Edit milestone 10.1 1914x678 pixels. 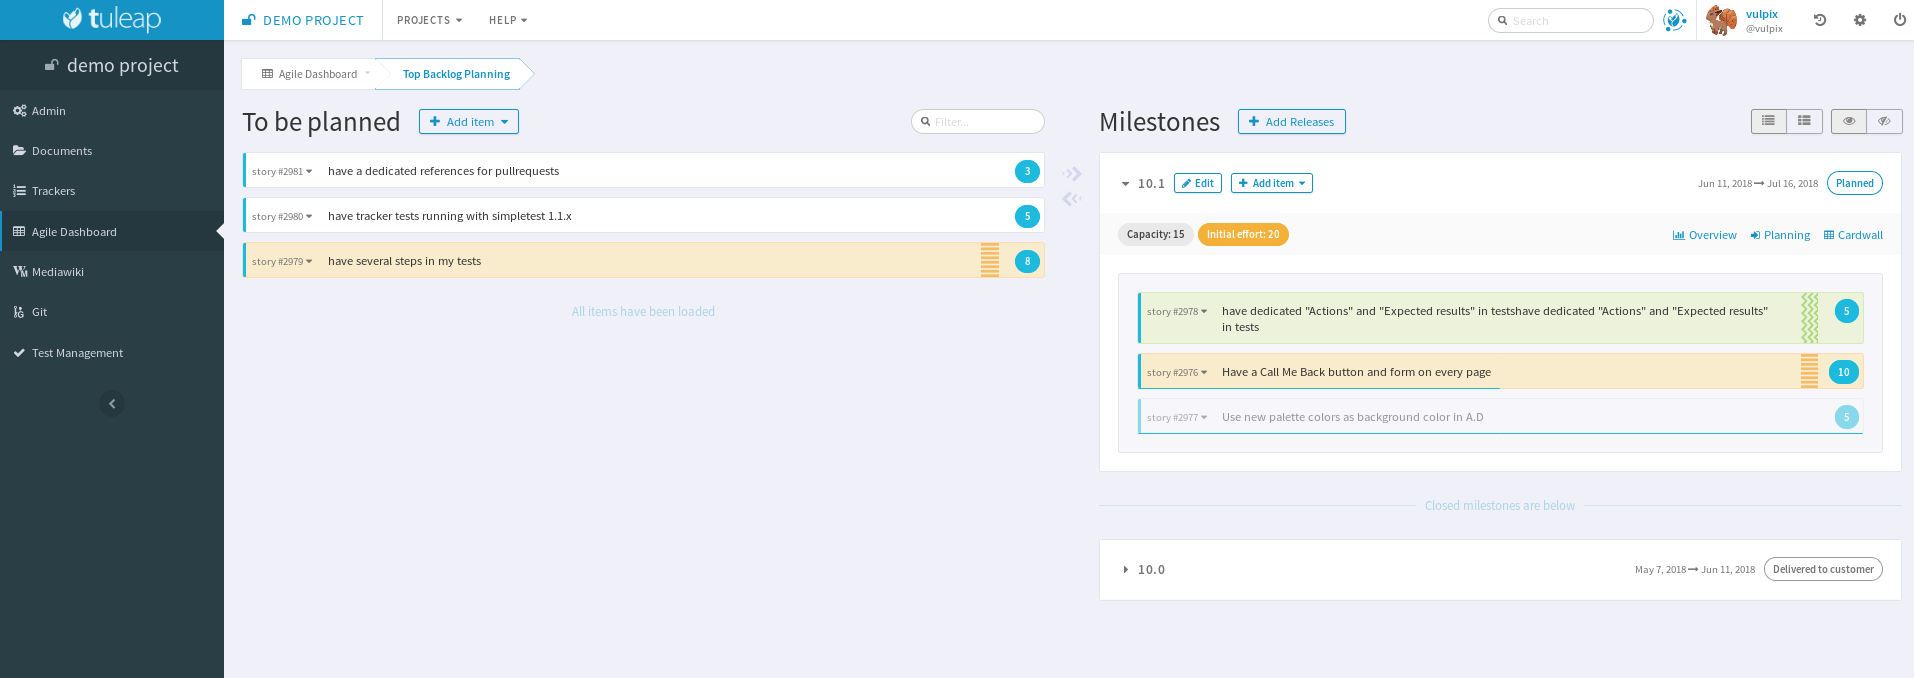pyautogui.click(x=1198, y=183)
